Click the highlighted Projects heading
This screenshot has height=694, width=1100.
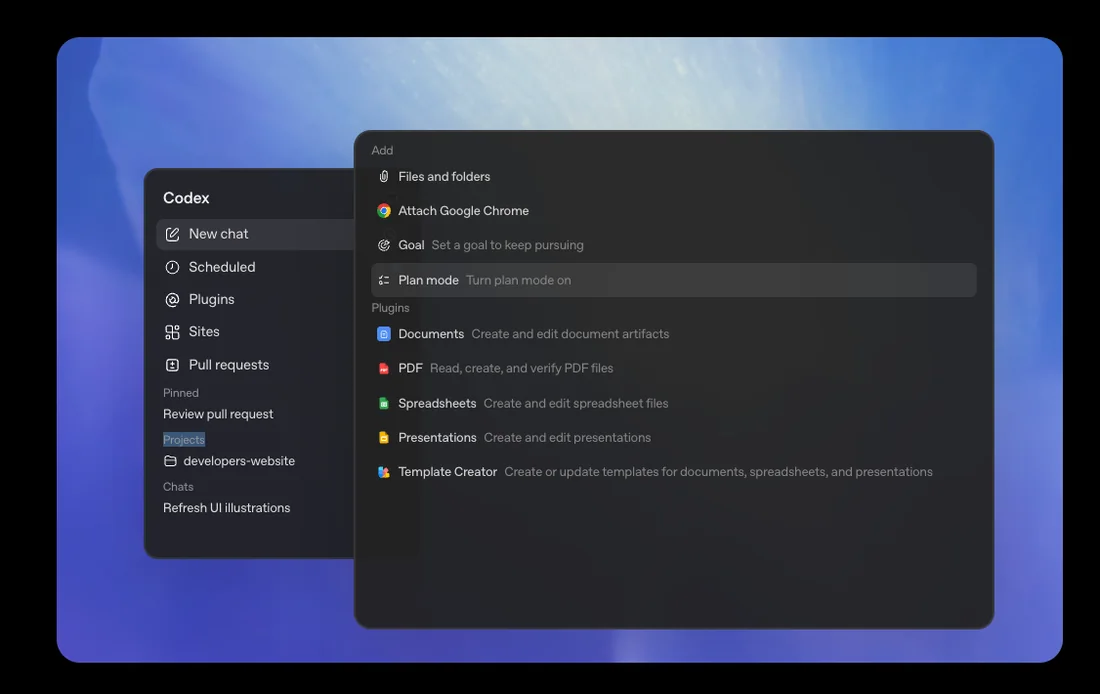pos(184,439)
